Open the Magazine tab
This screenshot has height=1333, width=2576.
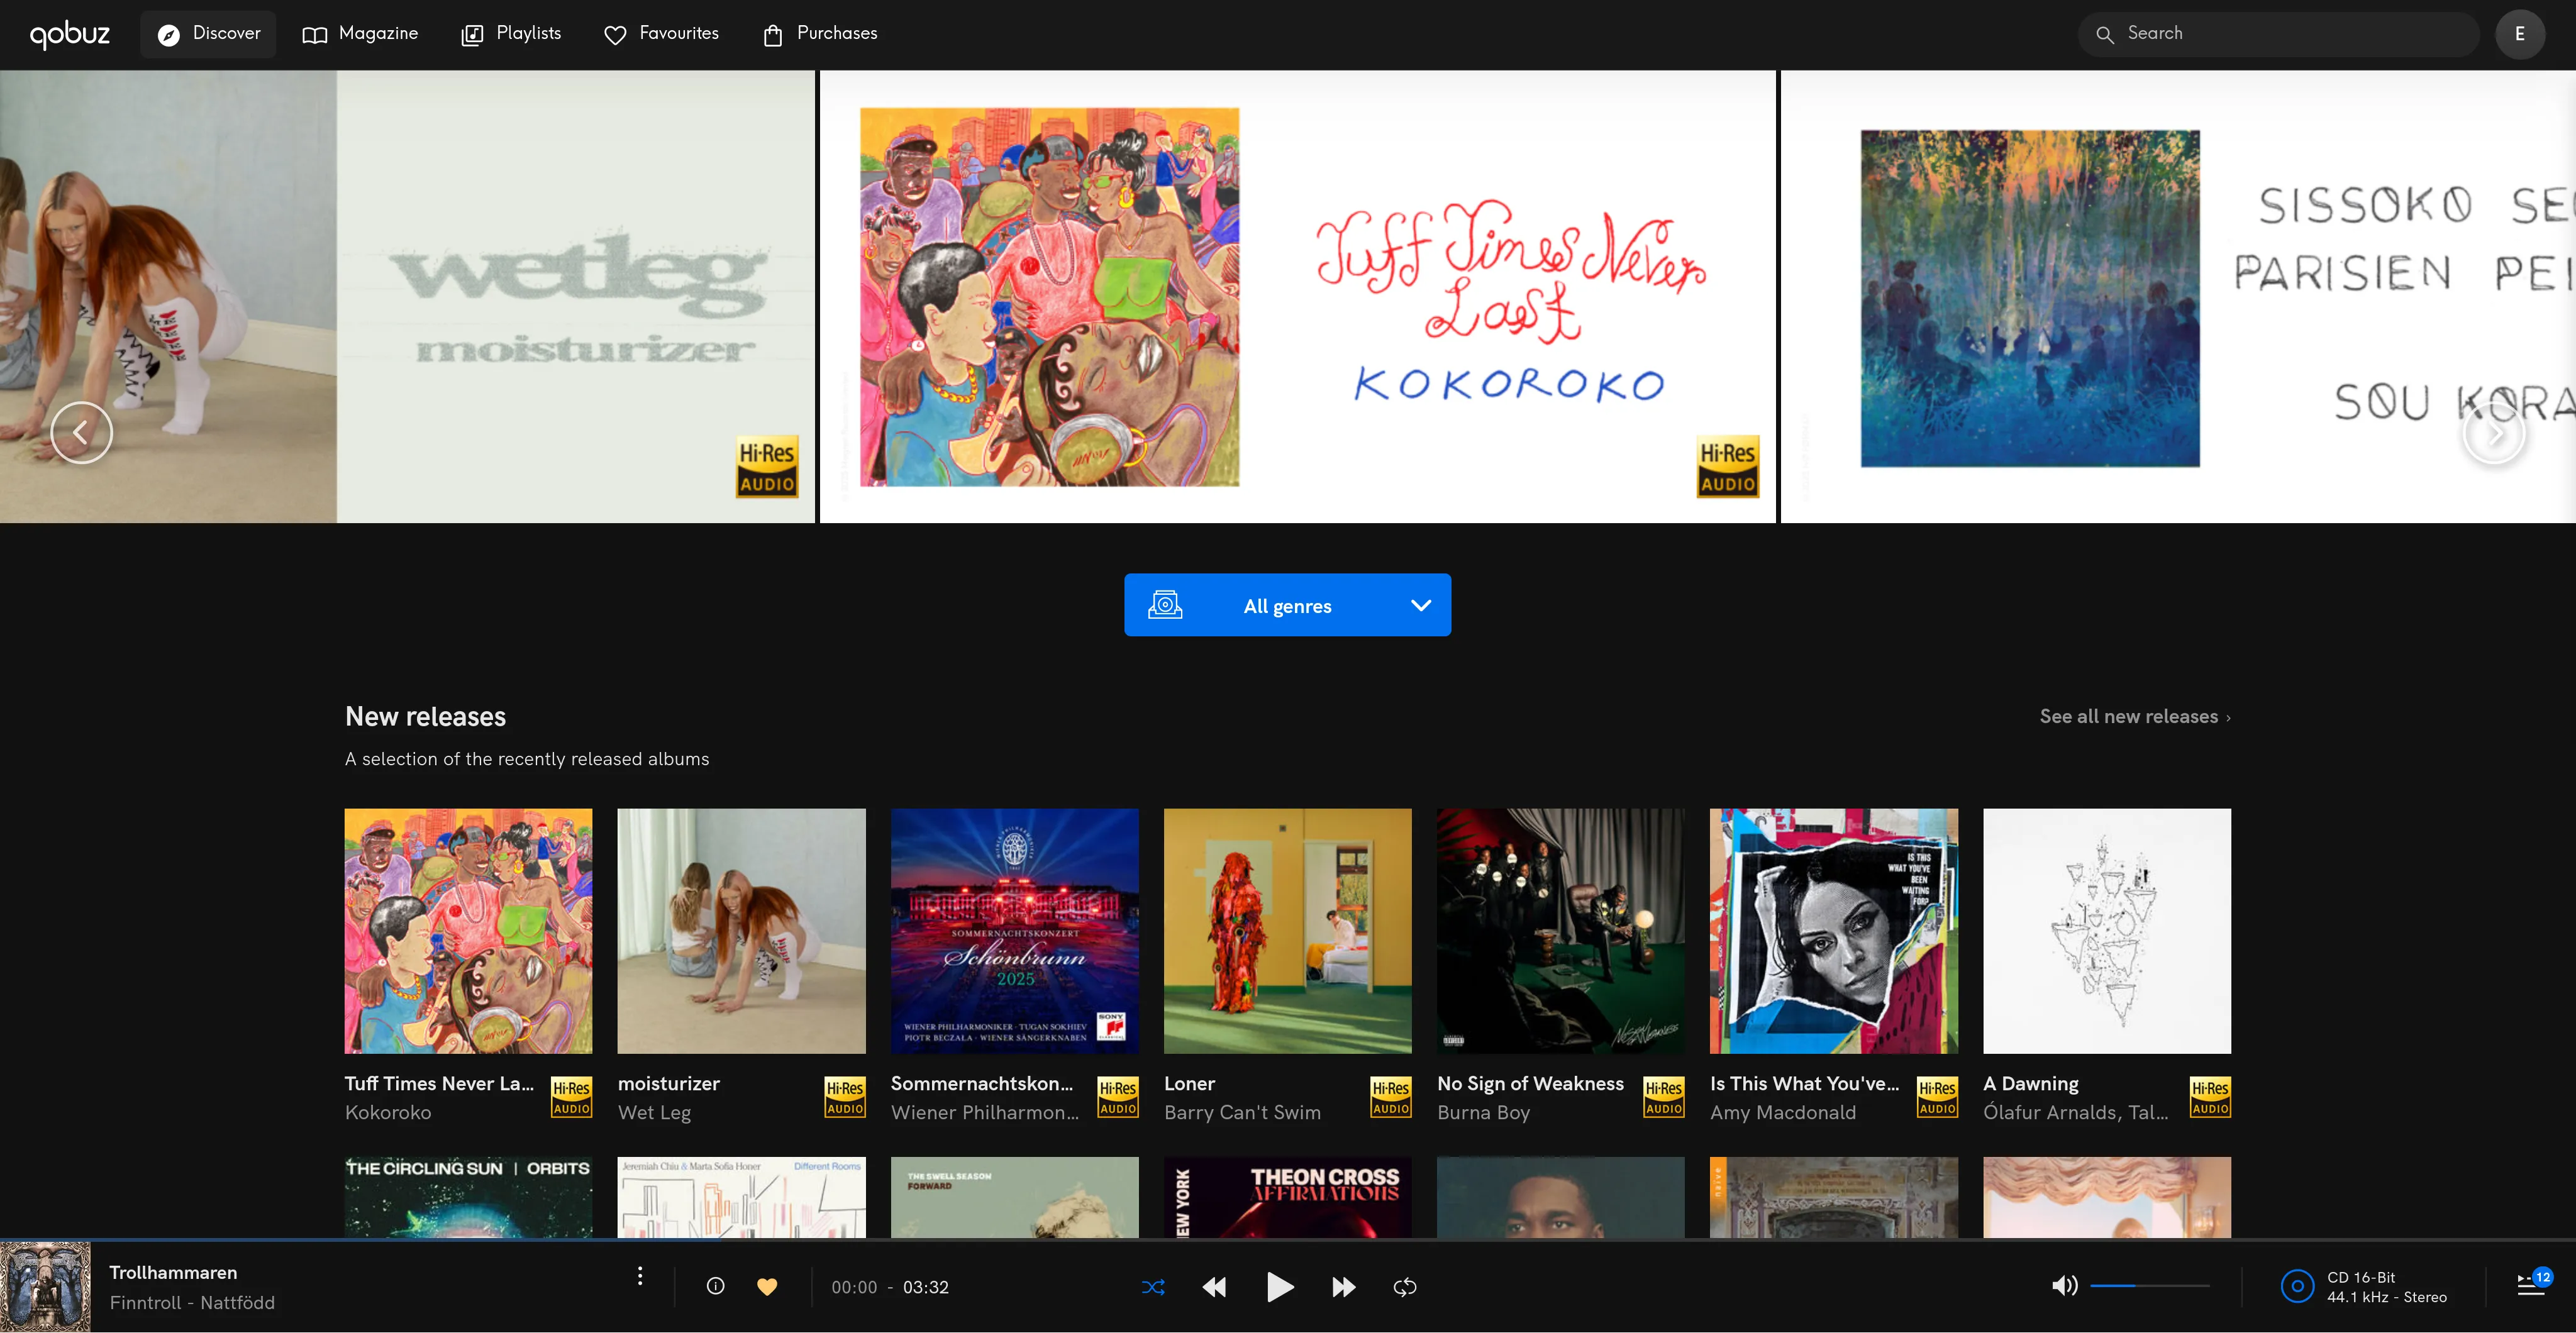360,34
